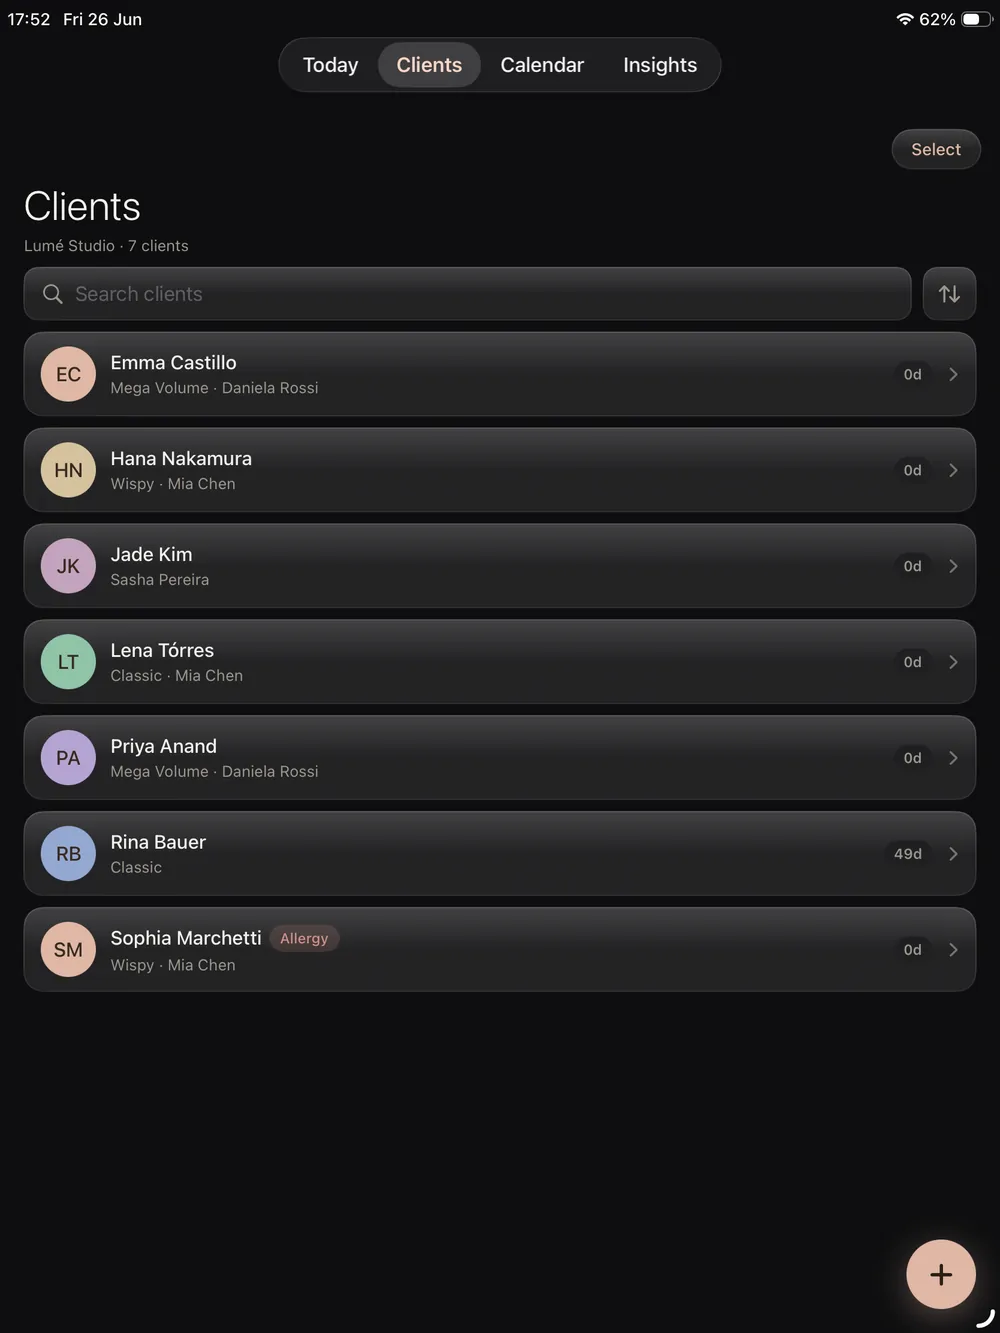Screen dimensions: 1000x1333
Task: Open the Emma Castillo name
Action: coord(173,363)
